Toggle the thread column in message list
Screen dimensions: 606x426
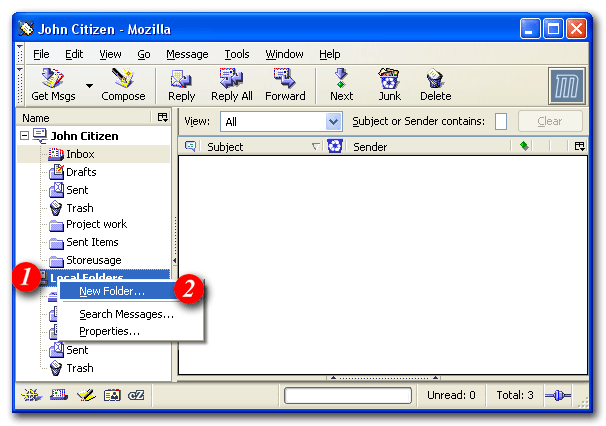click(191, 146)
